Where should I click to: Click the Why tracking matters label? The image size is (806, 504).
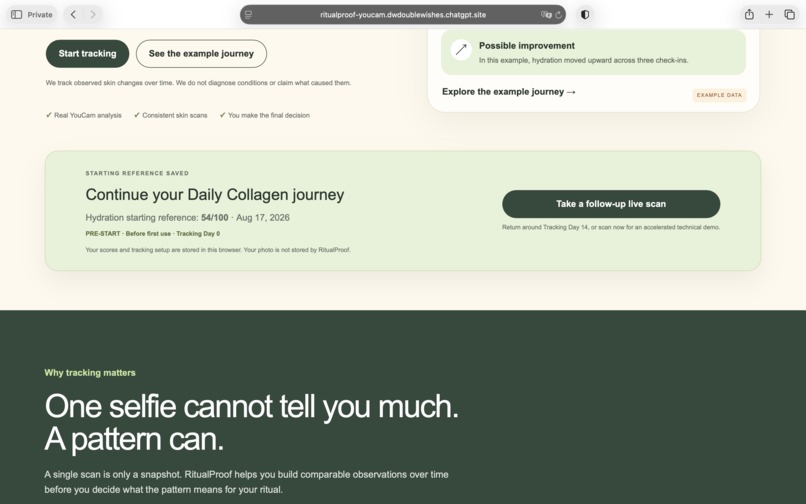pyautogui.click(x=90, y=373)
